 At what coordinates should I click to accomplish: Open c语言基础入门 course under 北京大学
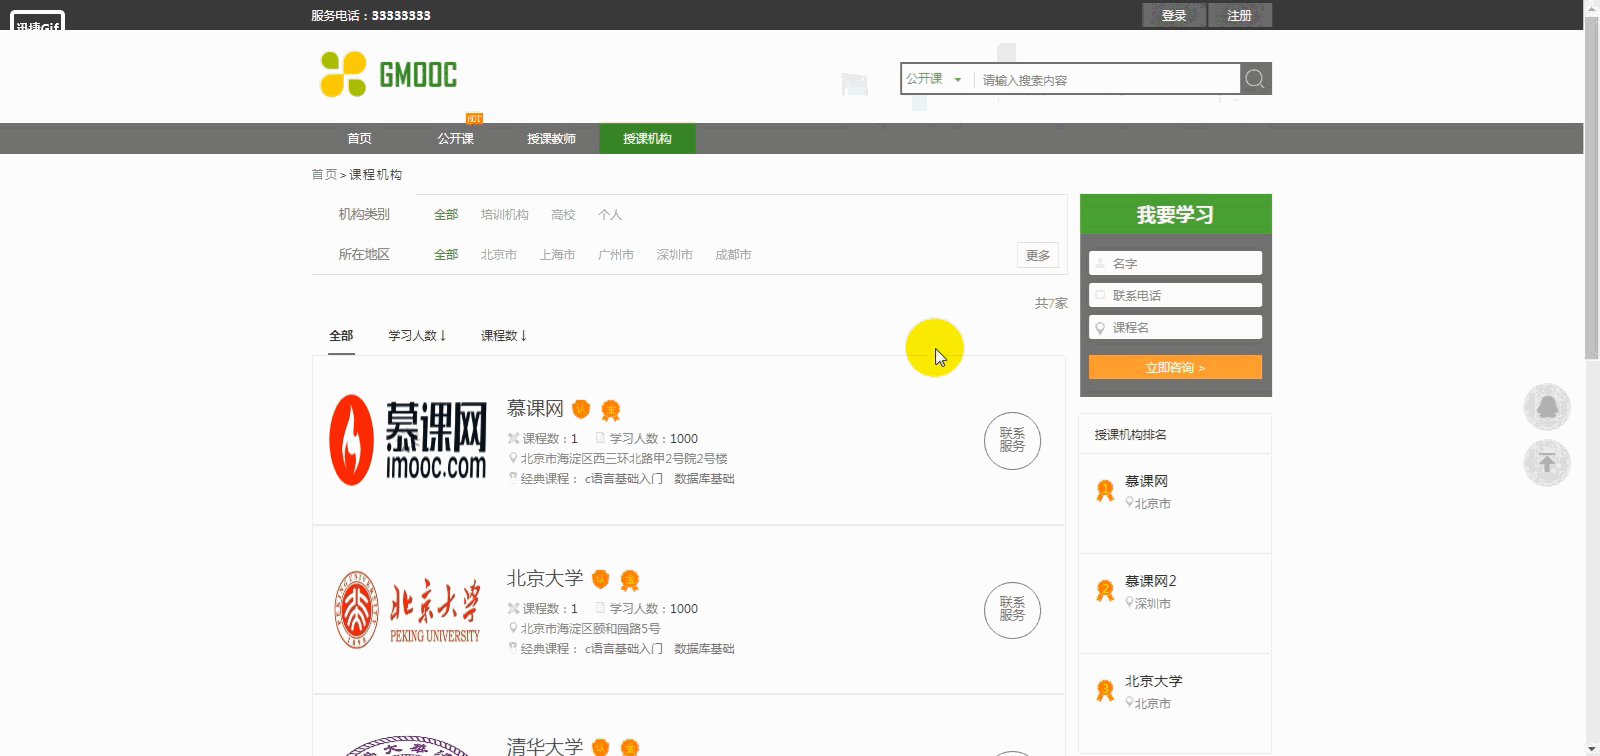click(x=623, y=649)
